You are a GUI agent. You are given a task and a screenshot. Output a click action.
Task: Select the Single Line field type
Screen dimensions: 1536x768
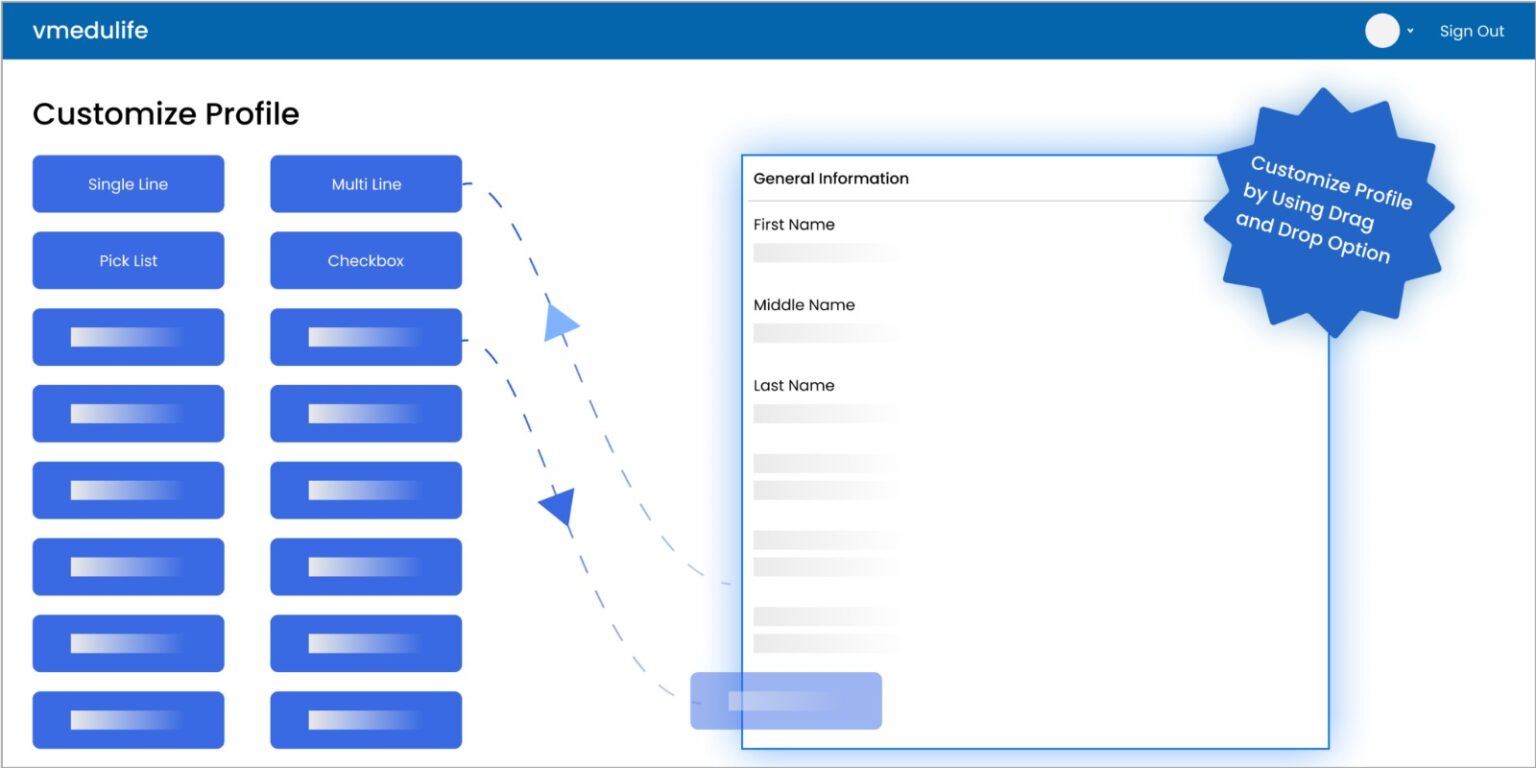(x=128, y=183)
